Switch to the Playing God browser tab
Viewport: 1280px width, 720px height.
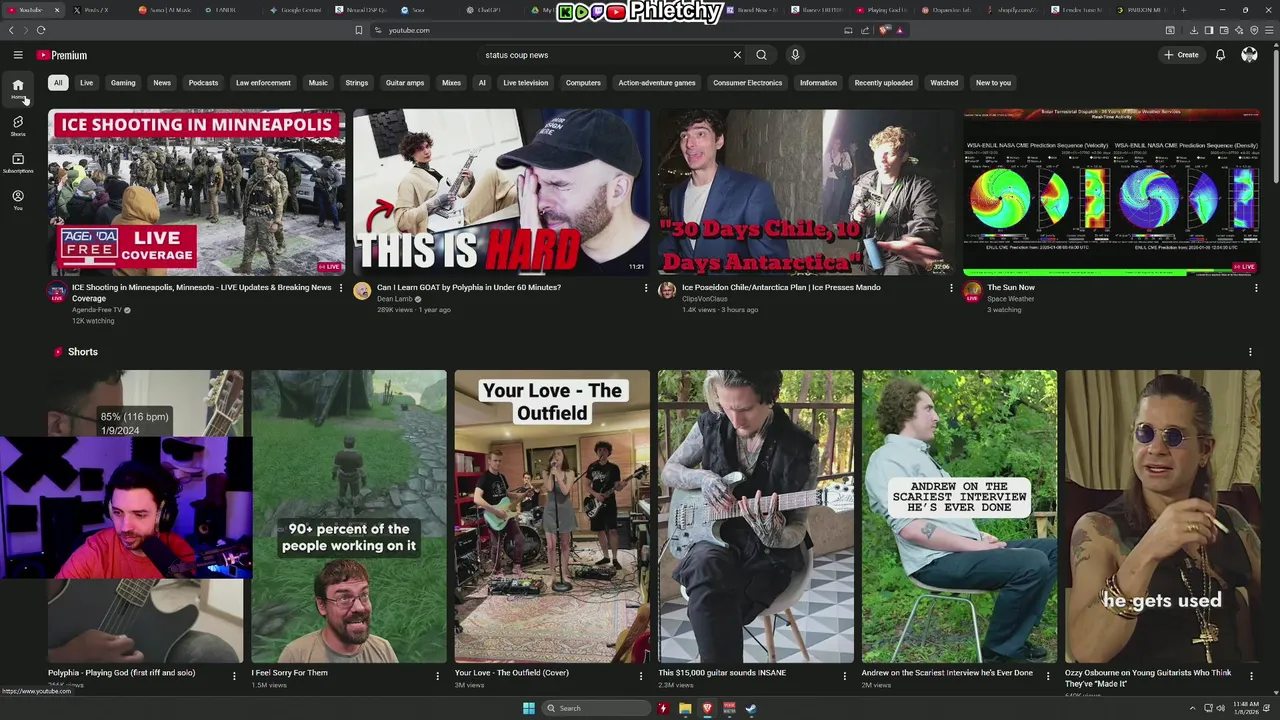point(882,10)
